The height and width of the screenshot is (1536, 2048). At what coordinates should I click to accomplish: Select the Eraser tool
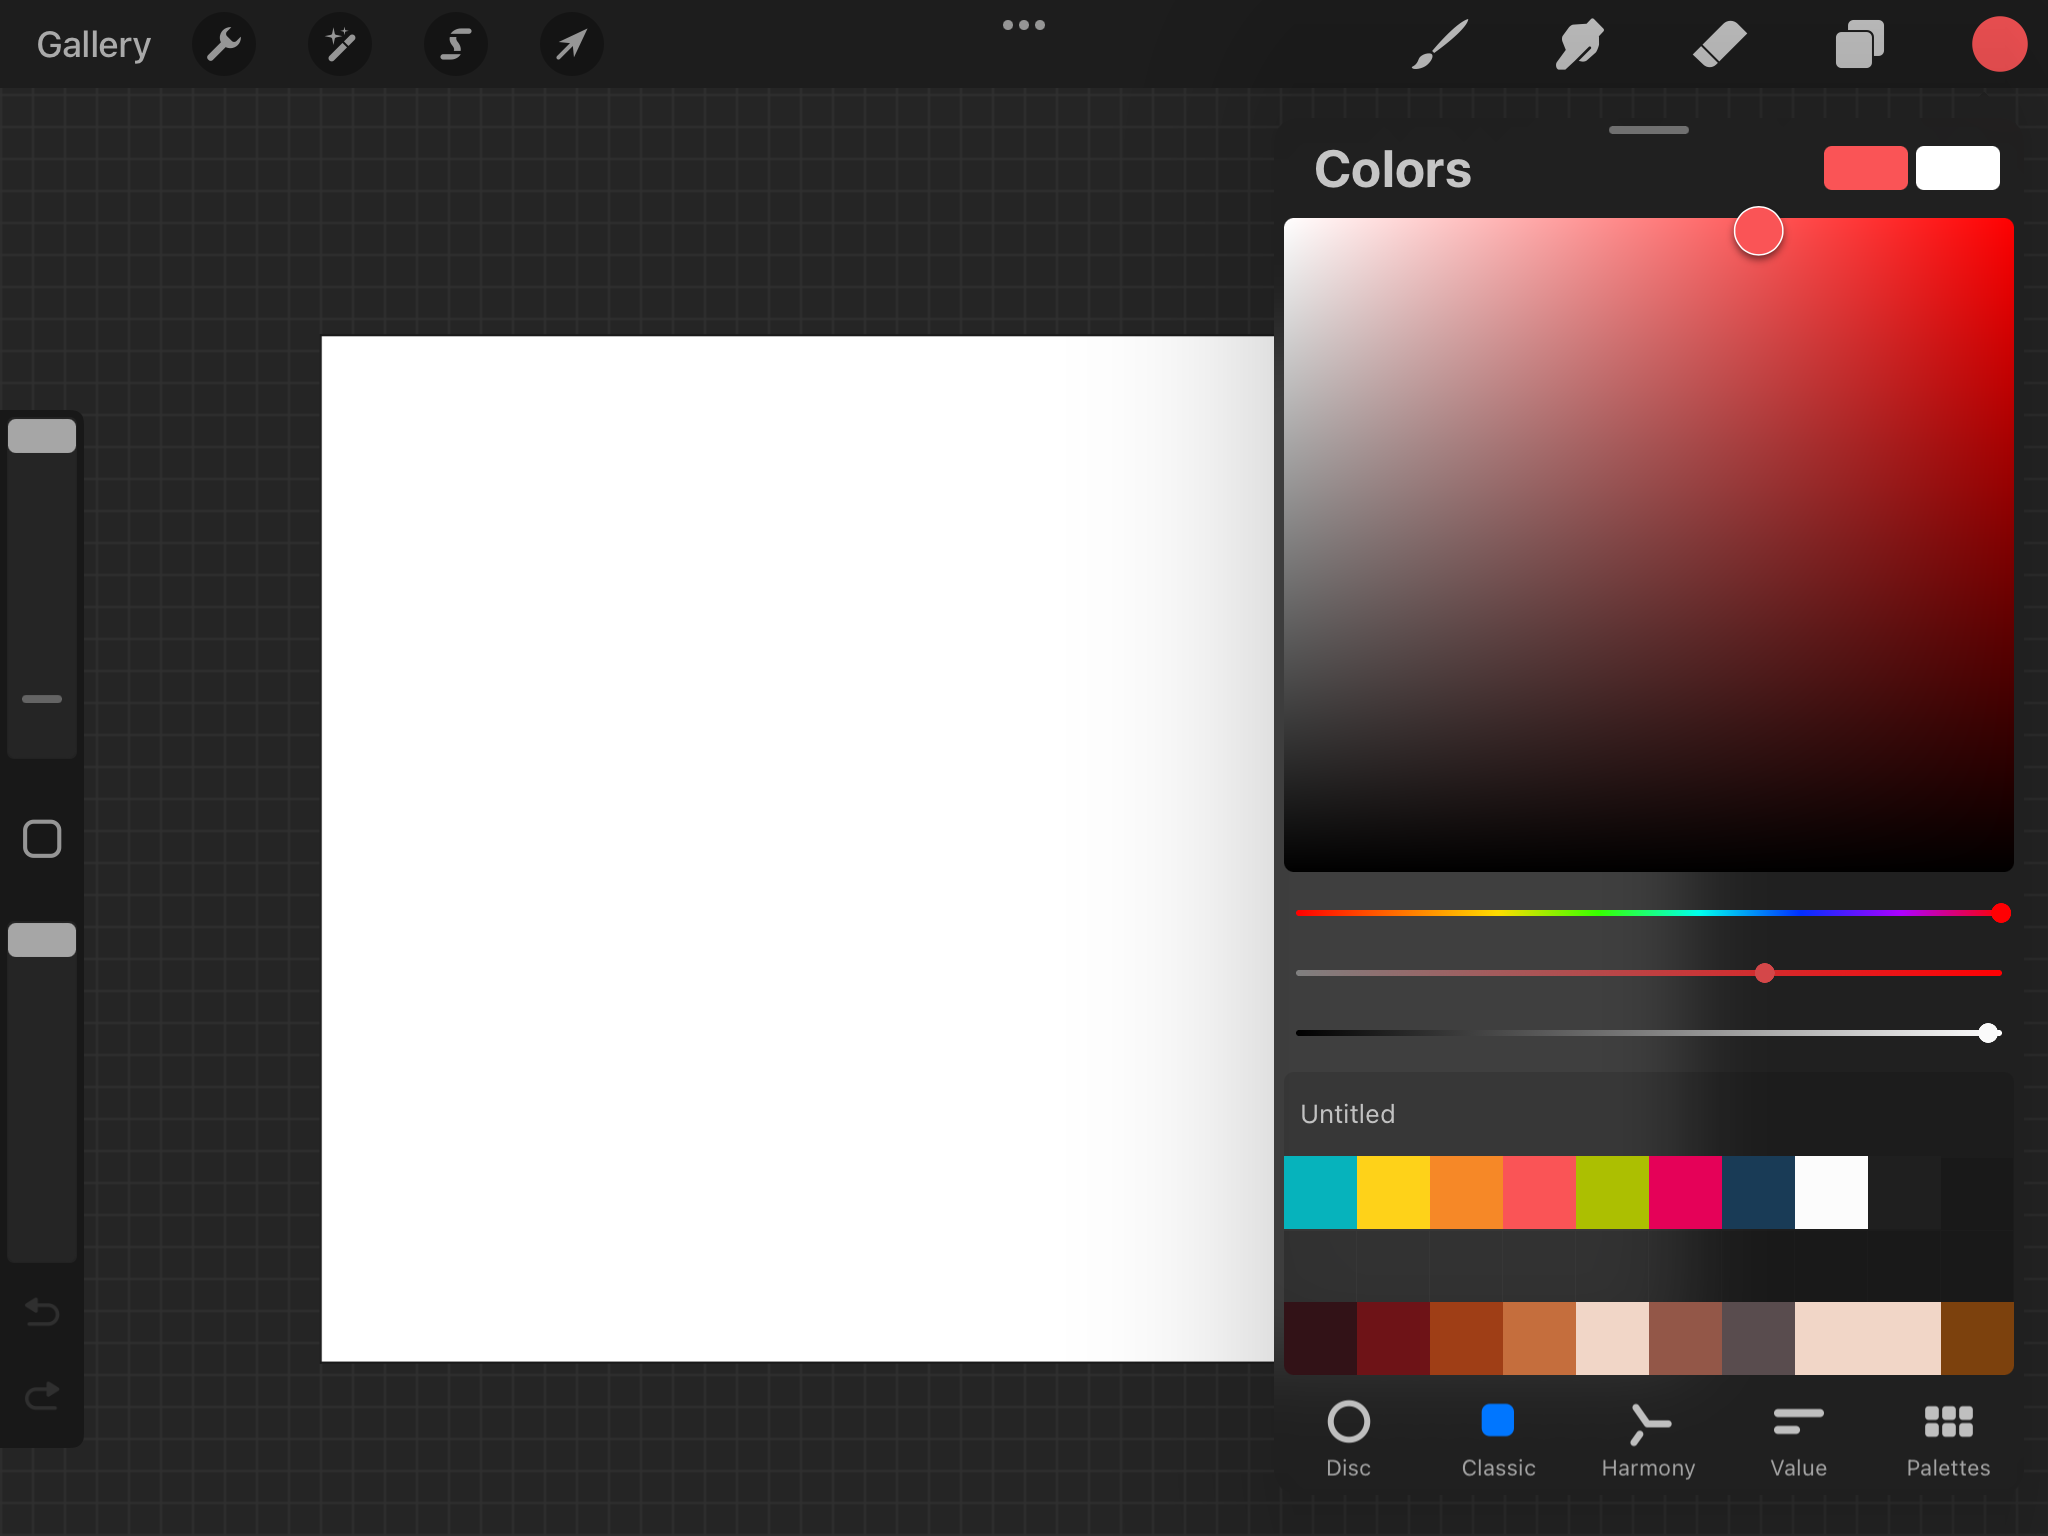coord(1719,44)
